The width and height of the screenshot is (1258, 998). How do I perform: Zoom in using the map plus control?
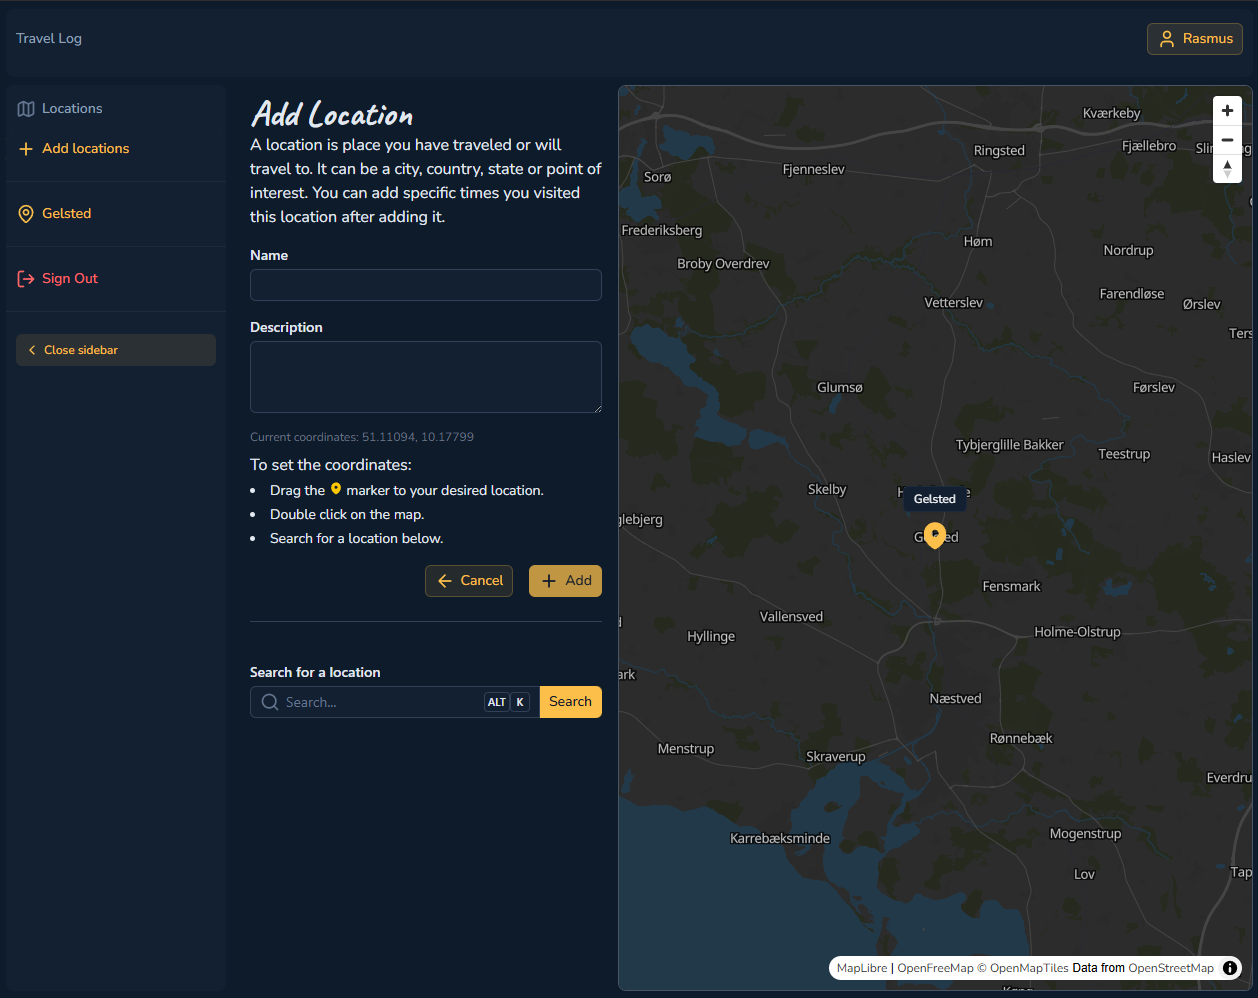click(1227, 110)
